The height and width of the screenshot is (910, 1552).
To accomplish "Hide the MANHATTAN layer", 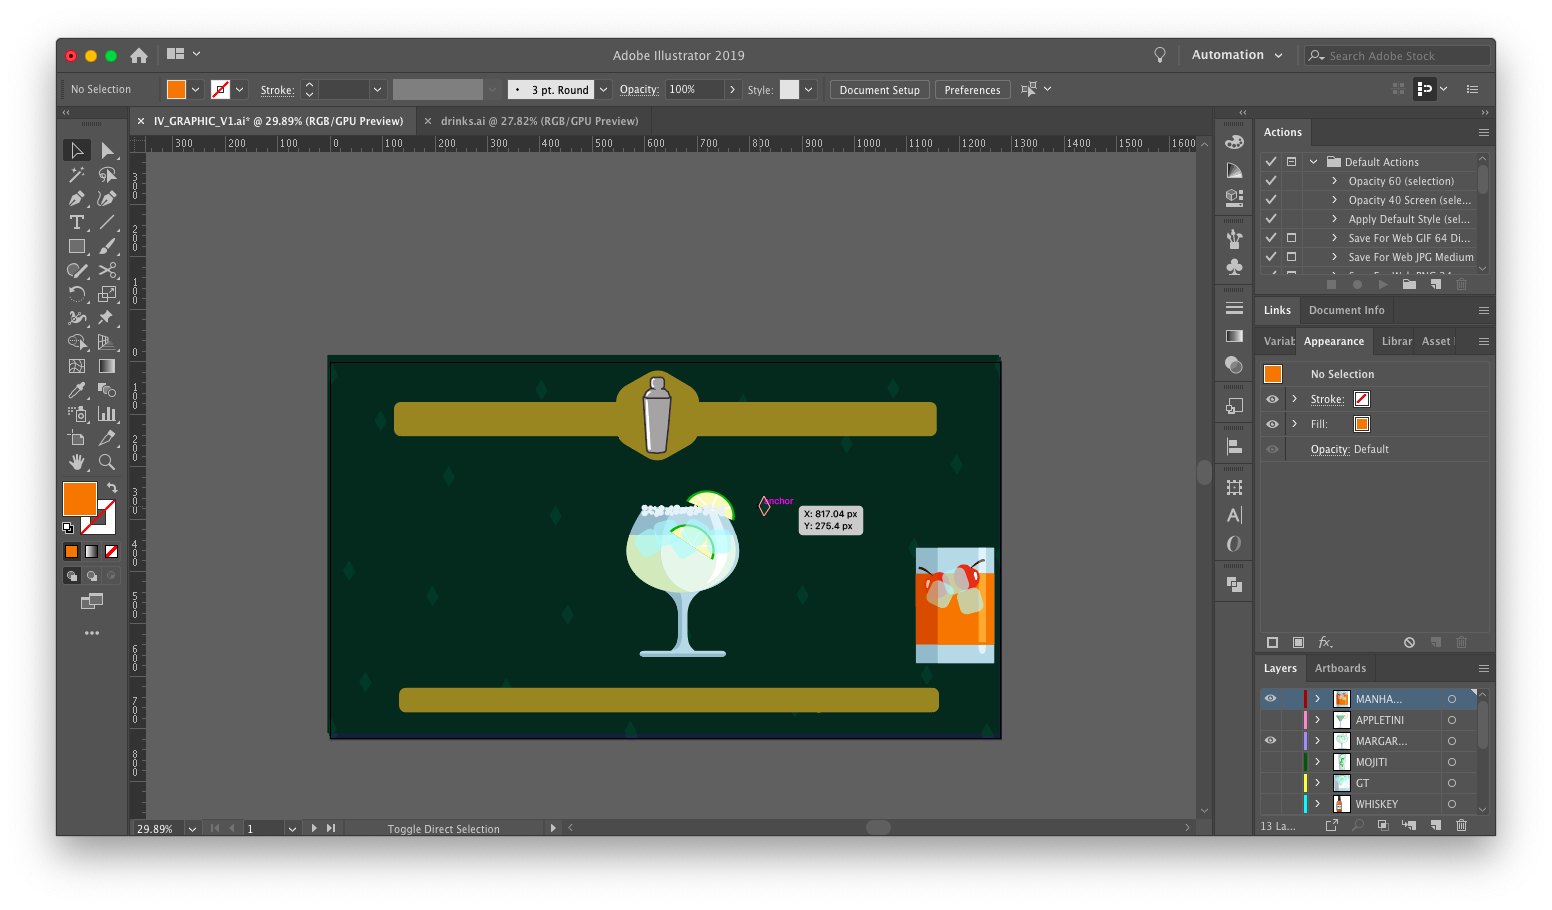I will tap(1270, 698).
